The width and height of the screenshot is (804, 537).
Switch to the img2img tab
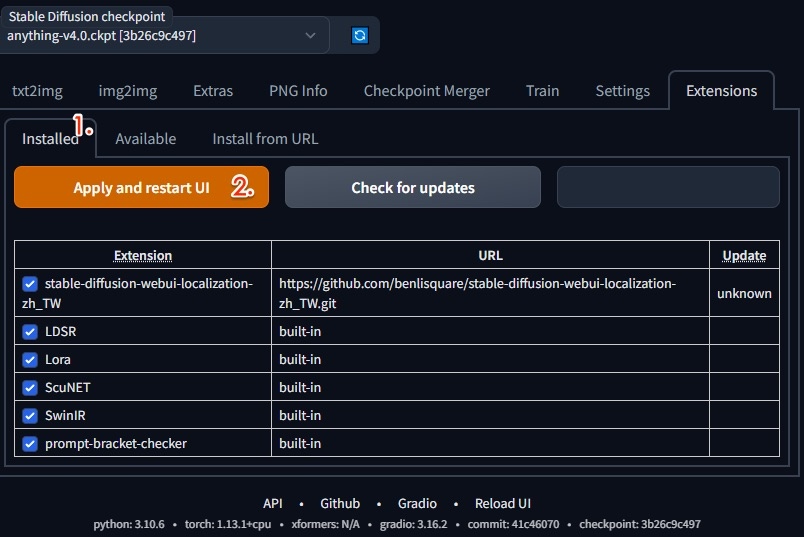(x=128, y=91)
